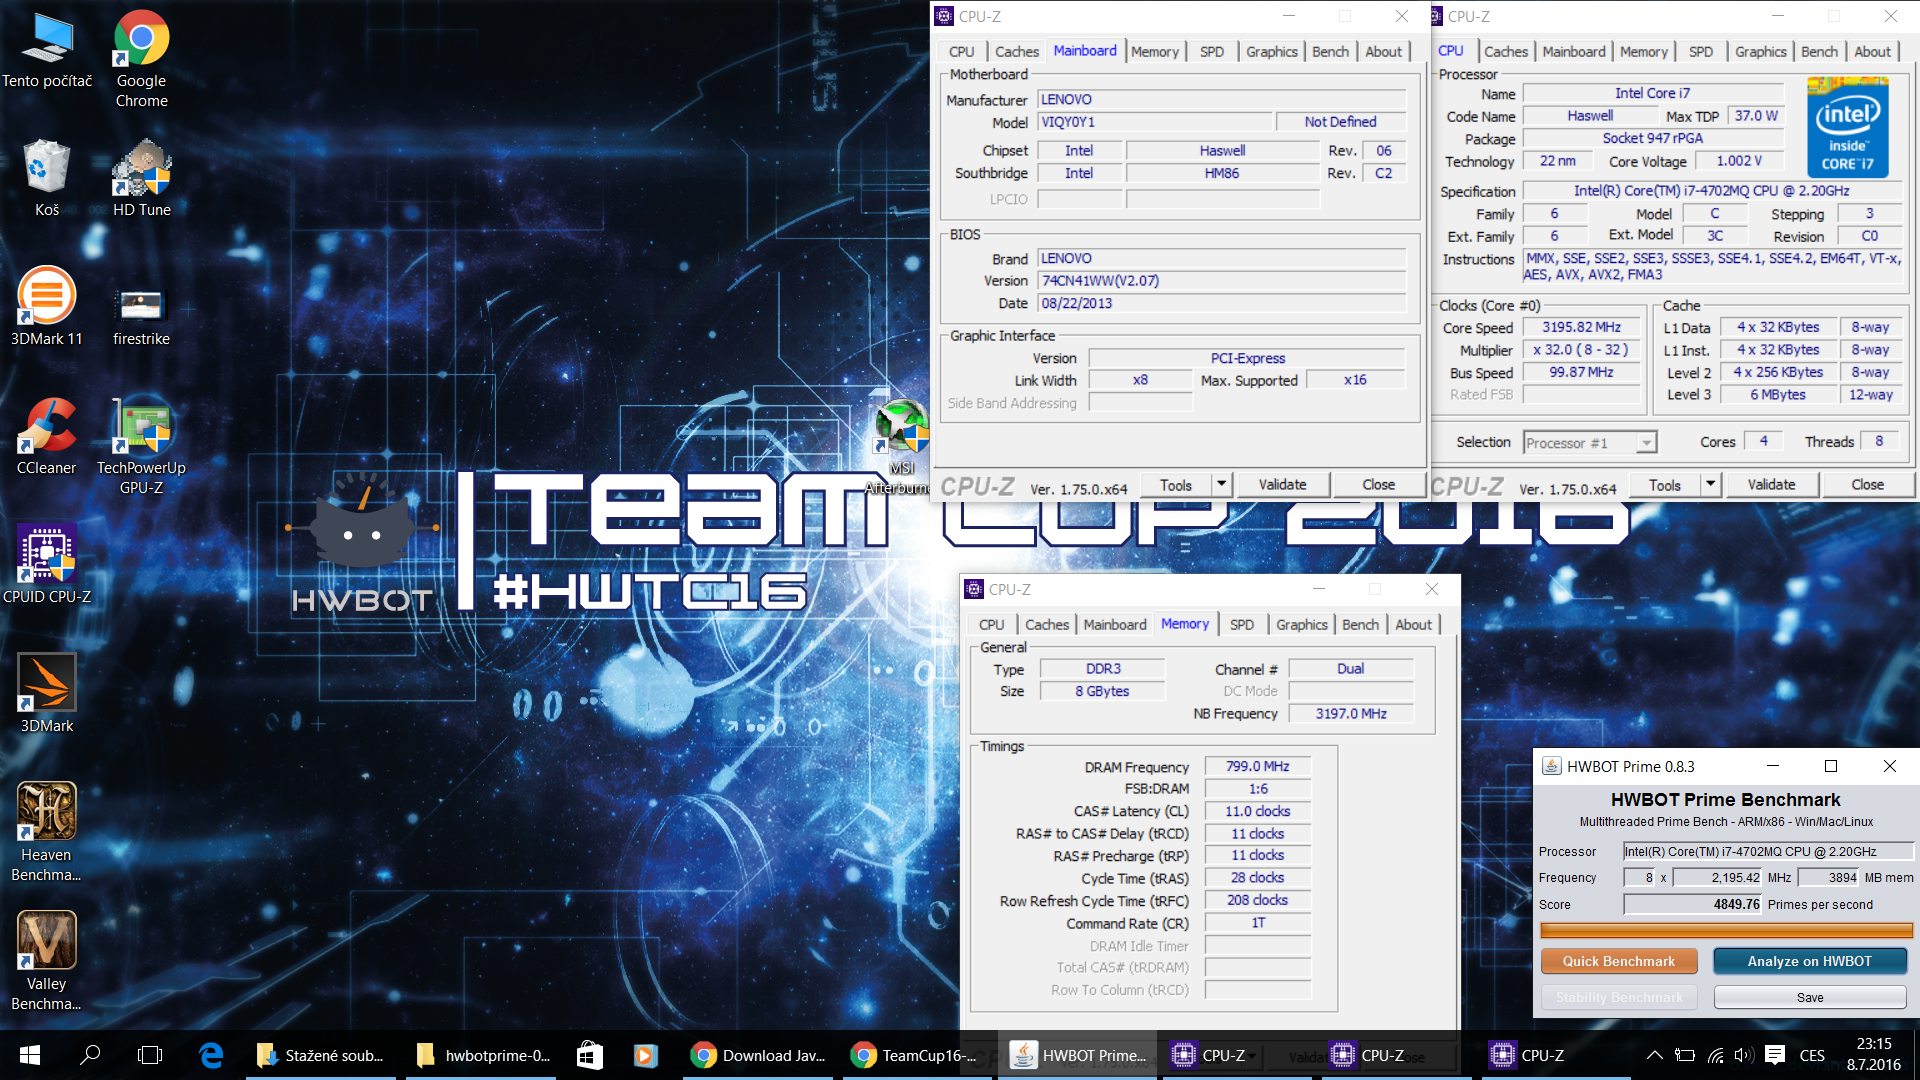Open Processor #1 selection dropdown

[1590, 443]
